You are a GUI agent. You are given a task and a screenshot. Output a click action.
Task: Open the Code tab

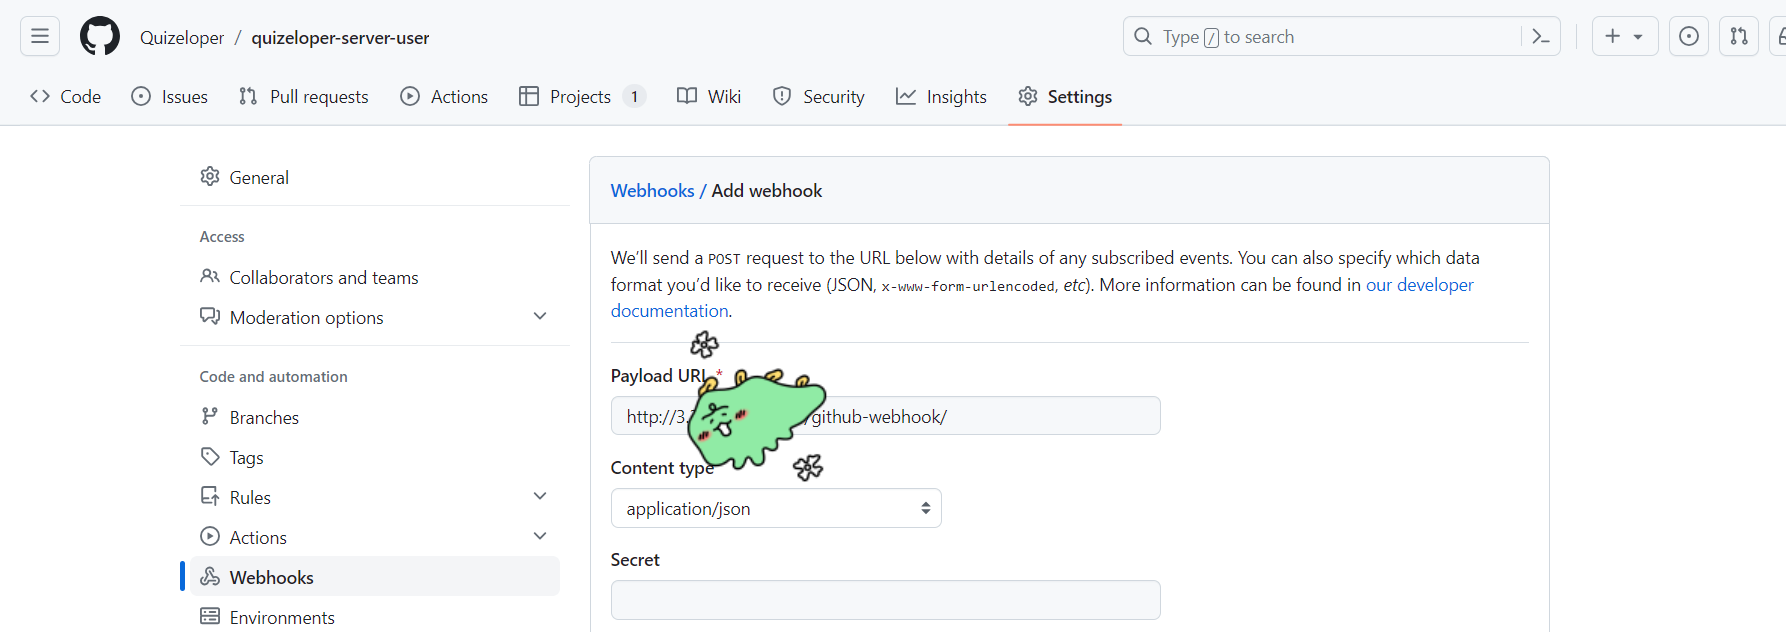click(66, 97)
